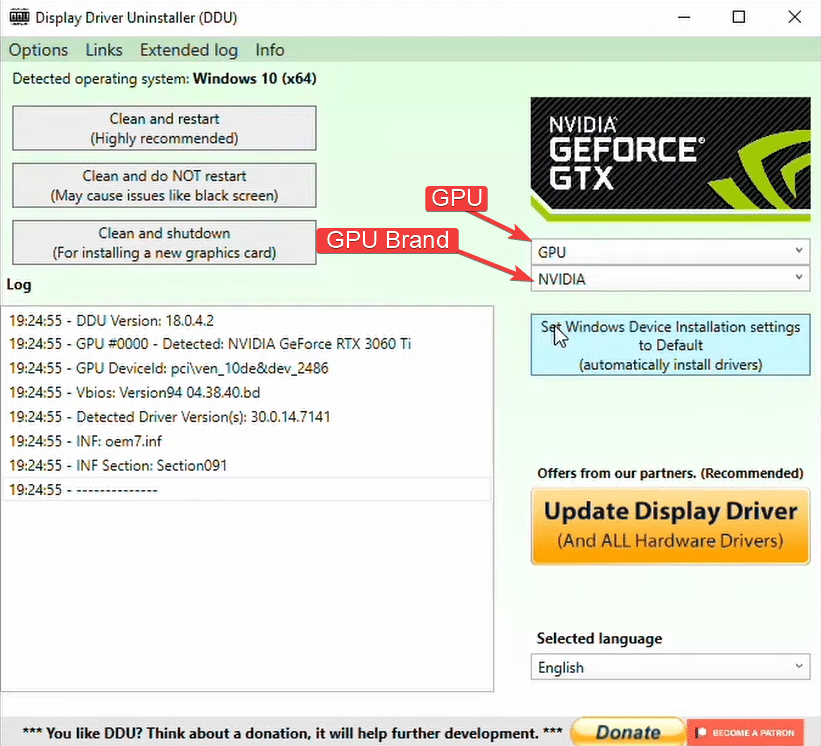This screenshot has height=746, width=821.
Task: Click the Donate button
Action: [x=628, y=732]
